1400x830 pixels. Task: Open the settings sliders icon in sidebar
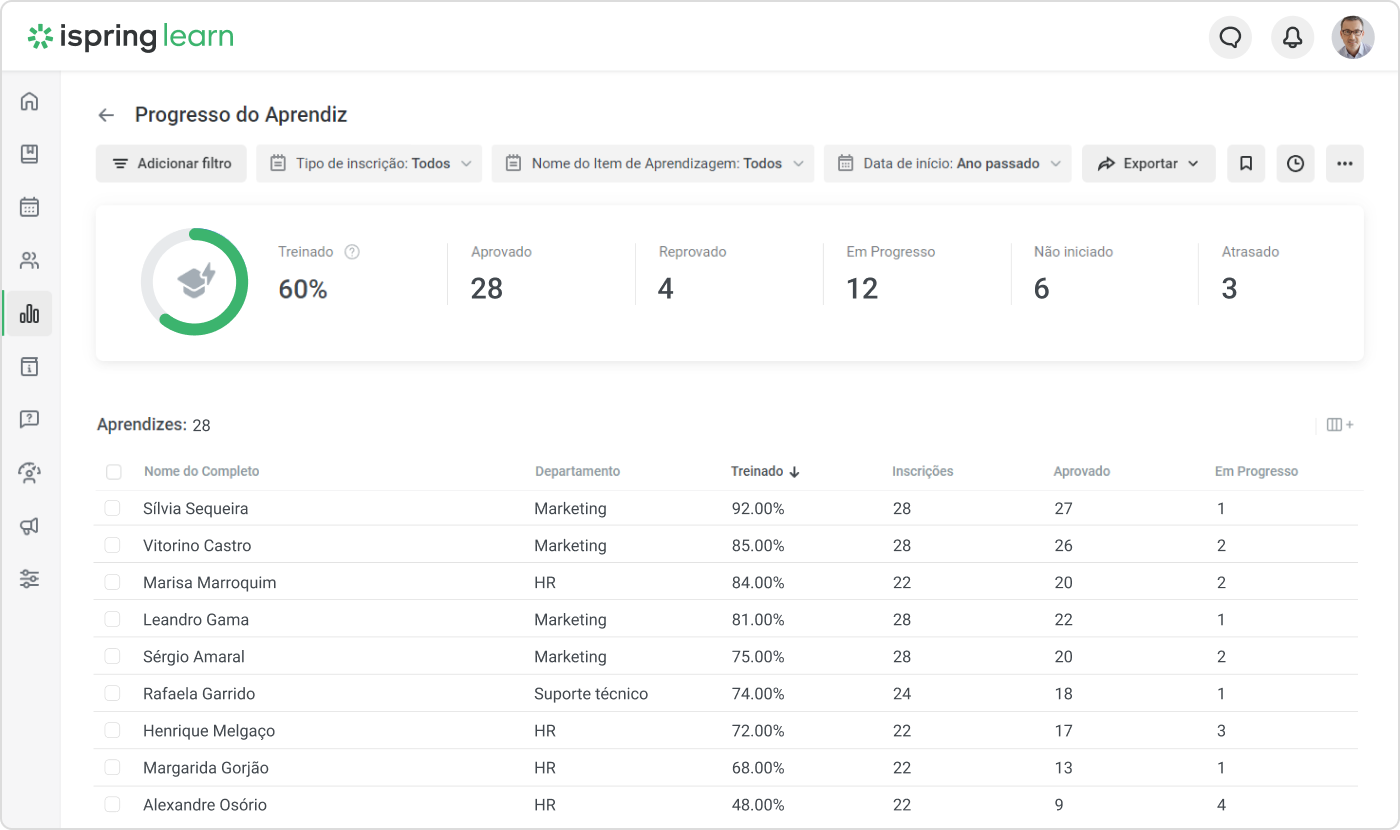point(29,578)
